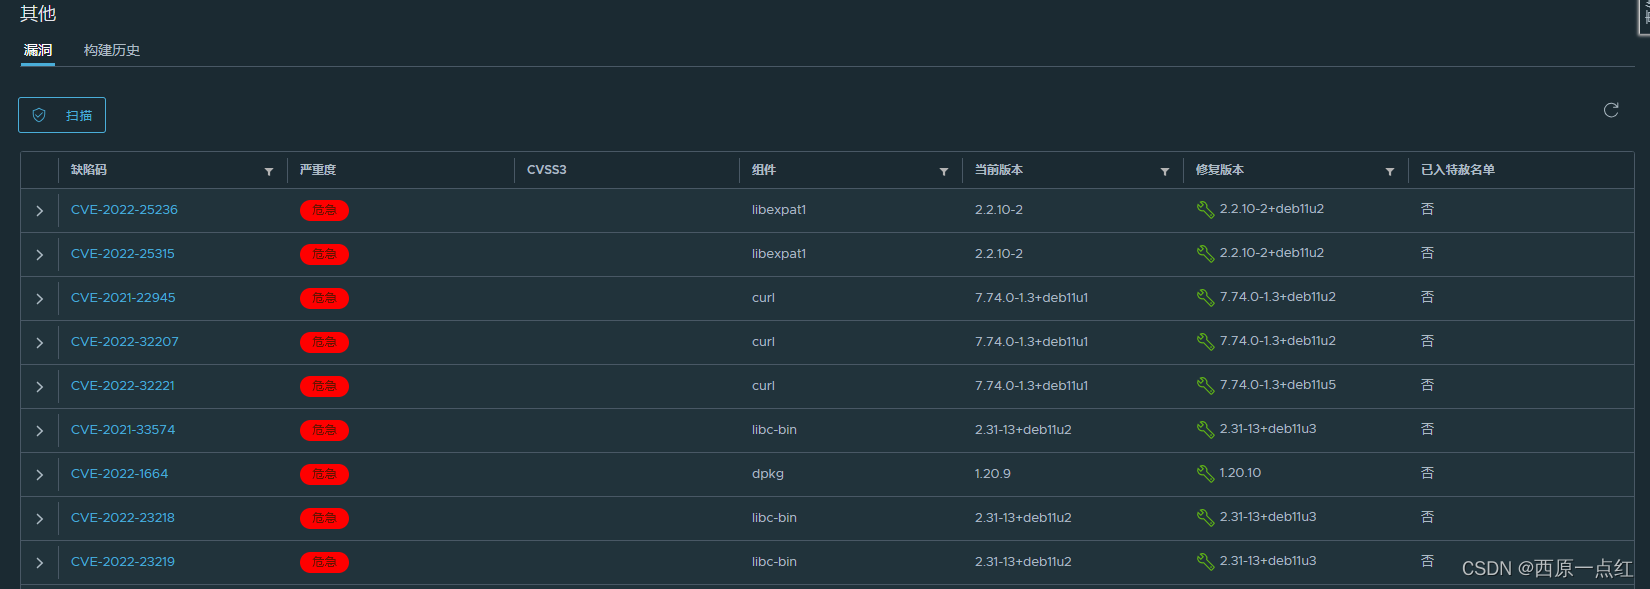Select fixed version 1.20.10 text

click(1240, 473)
